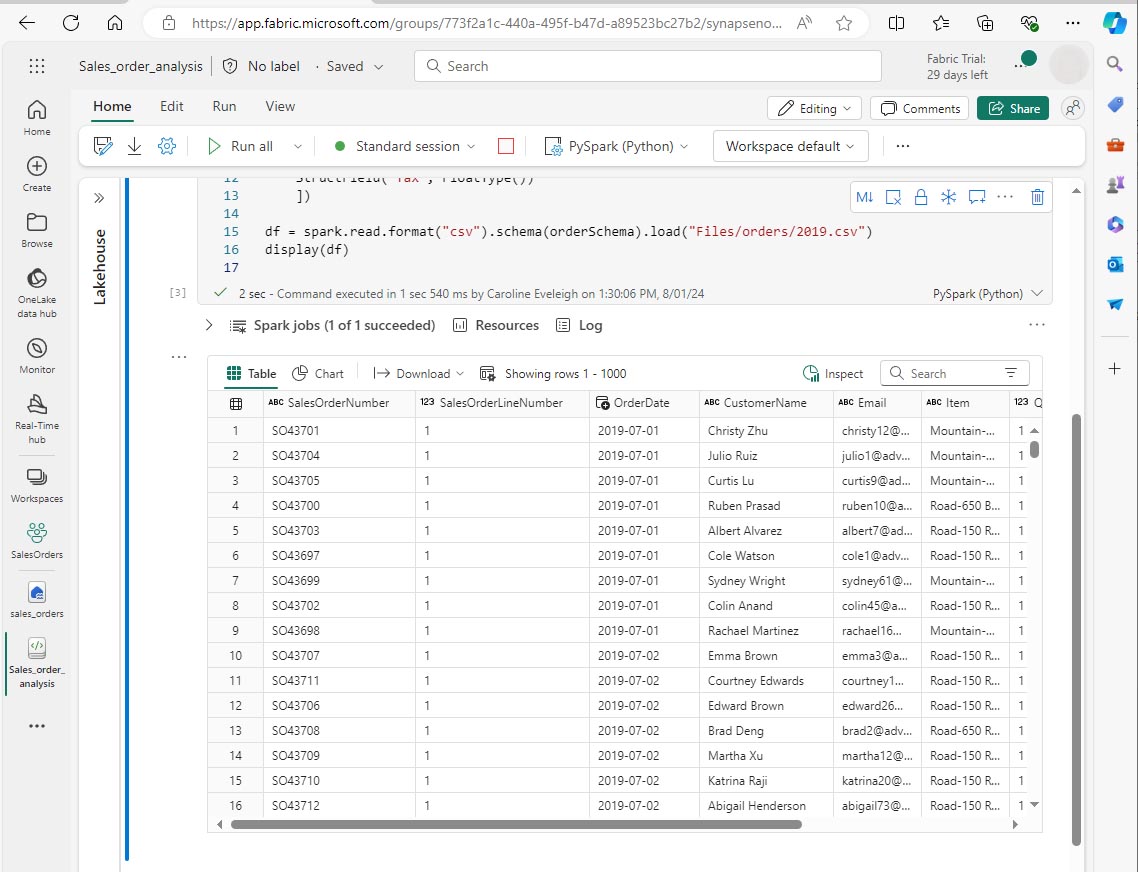Screen dimensions: 1138x872
Task: Open the Copilot icon in browser
Action: coord(1114,23)
